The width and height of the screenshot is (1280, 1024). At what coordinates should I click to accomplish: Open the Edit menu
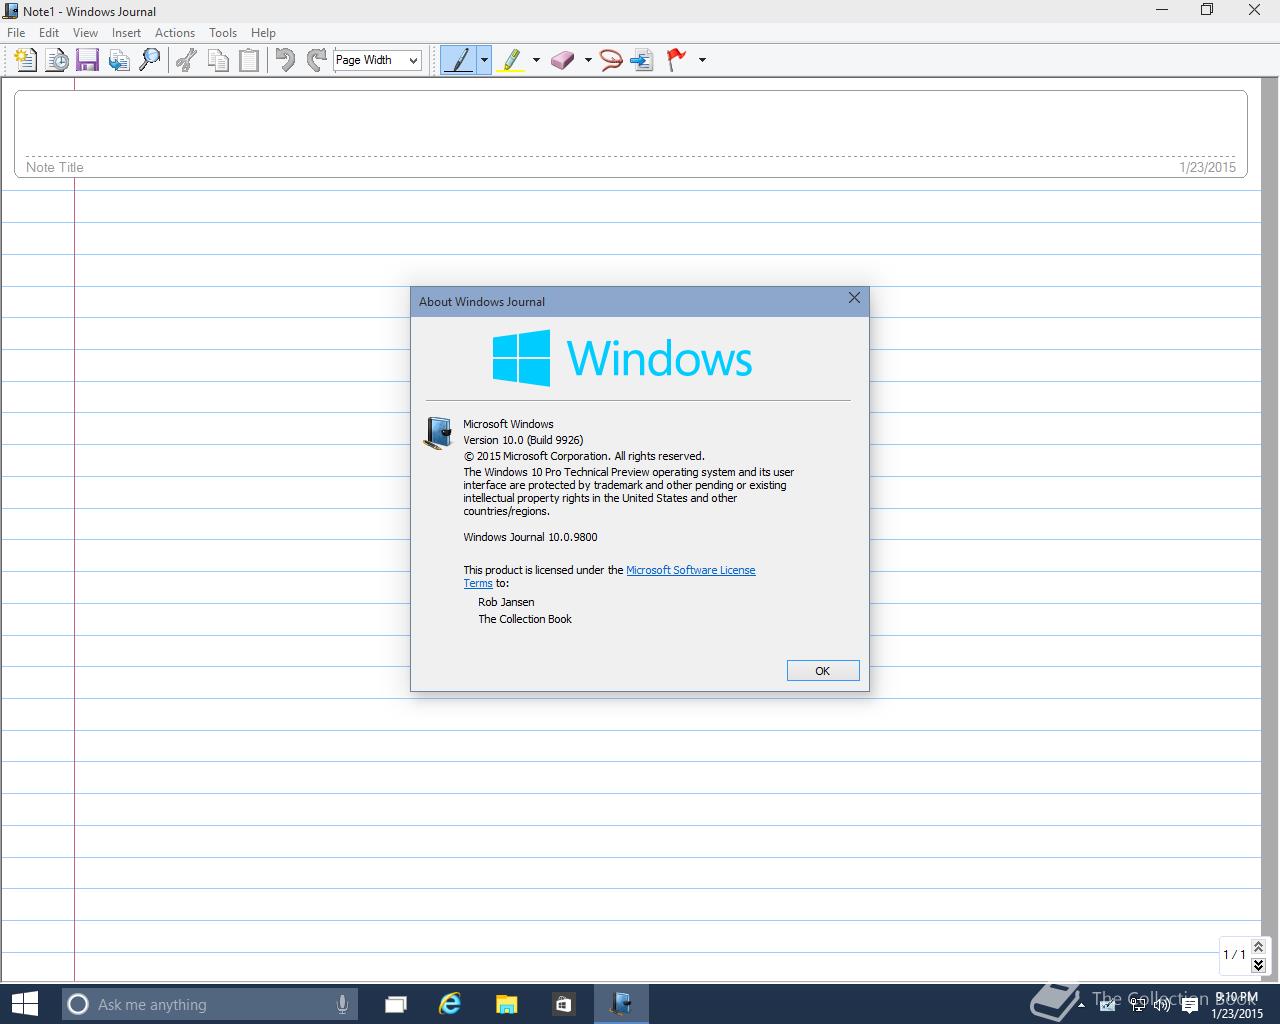click(x=49, y=33)
